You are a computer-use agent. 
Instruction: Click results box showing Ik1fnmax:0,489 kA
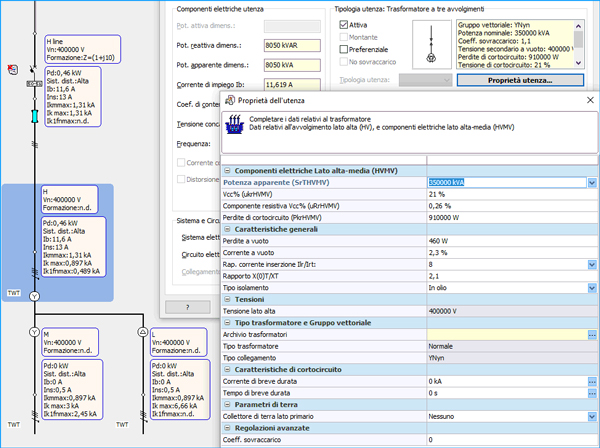tap(73, 247)
